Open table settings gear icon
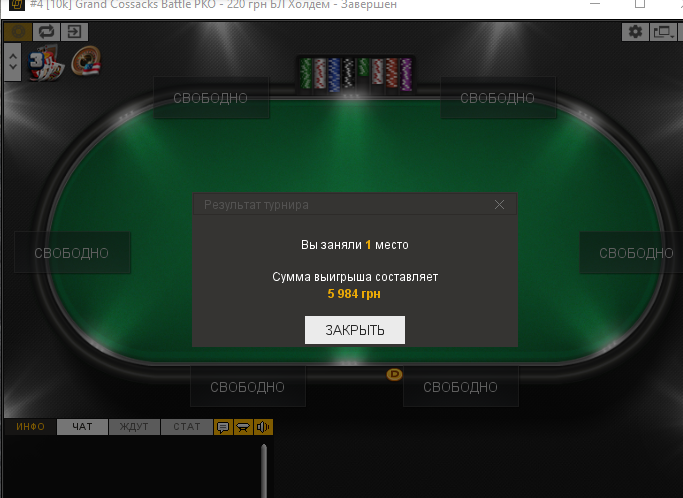683x498 pixels. [x=635, y=32]
